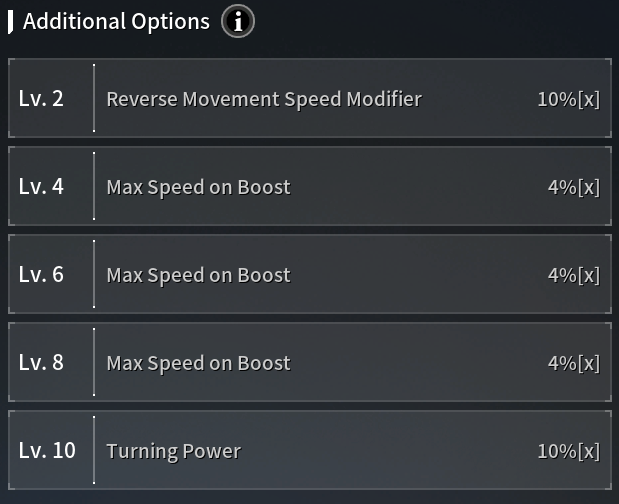Click the Lv. 10 level label
Viewport: 619px width, 504px height.
(47, 451)
